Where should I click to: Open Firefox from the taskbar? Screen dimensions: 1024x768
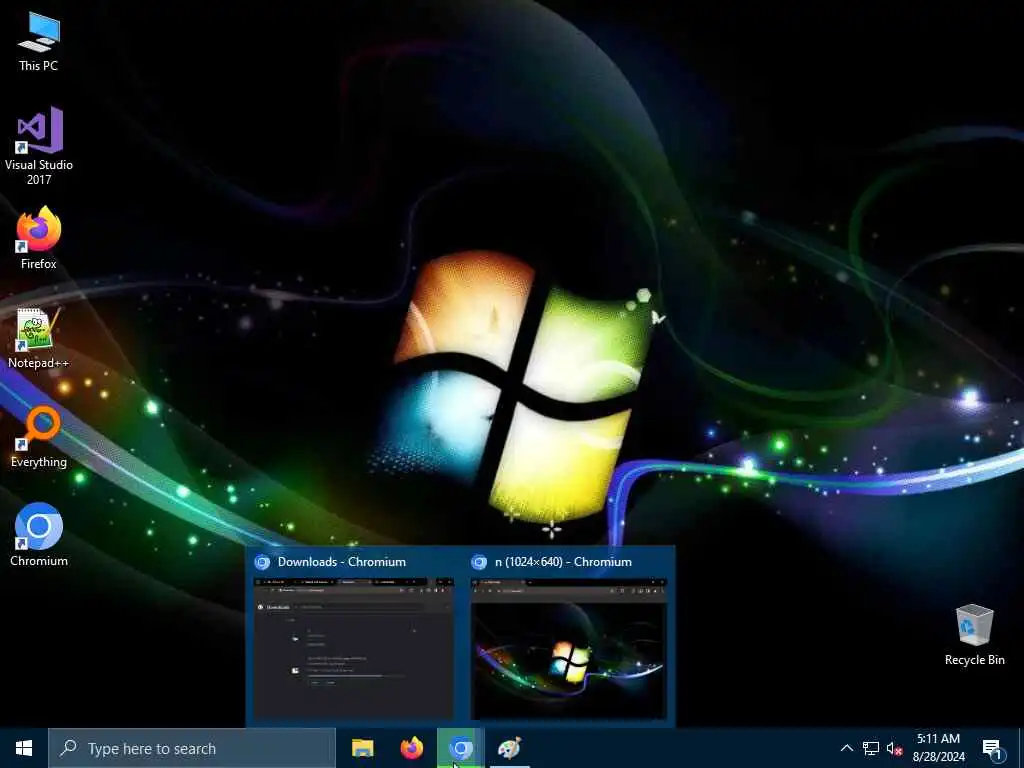click(x=411, y=748)
